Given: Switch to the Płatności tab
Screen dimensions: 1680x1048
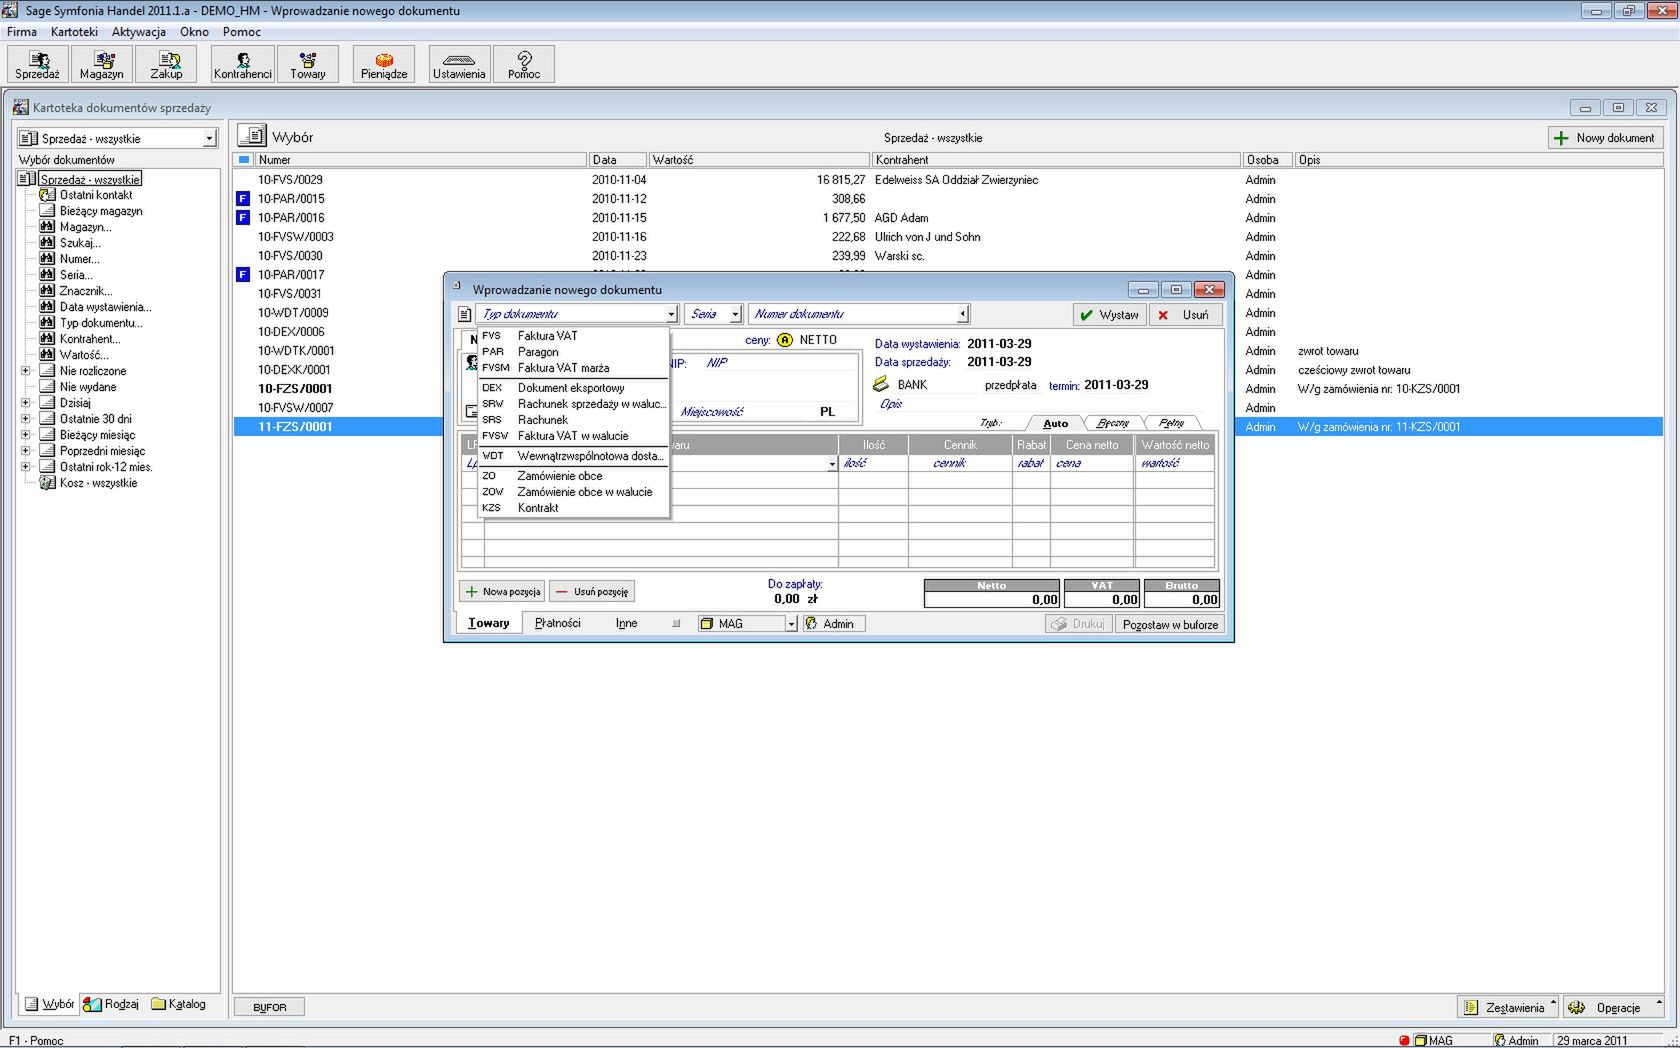Looking at the screenshot, I should pyautogui.click(x=557, y=623).
